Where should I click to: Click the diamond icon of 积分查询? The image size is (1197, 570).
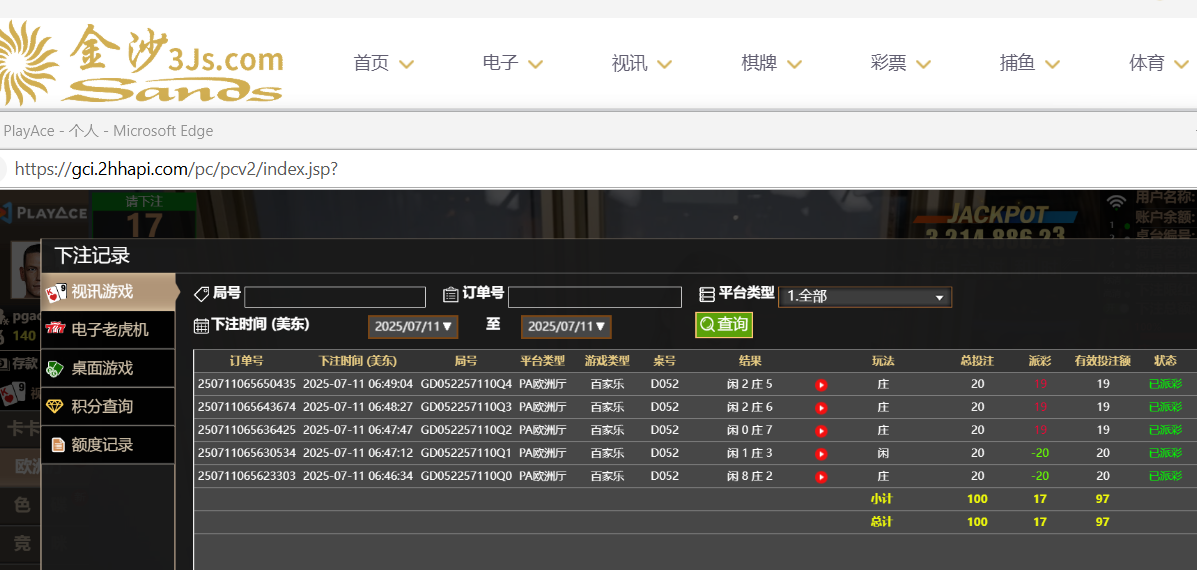[55, 406]
